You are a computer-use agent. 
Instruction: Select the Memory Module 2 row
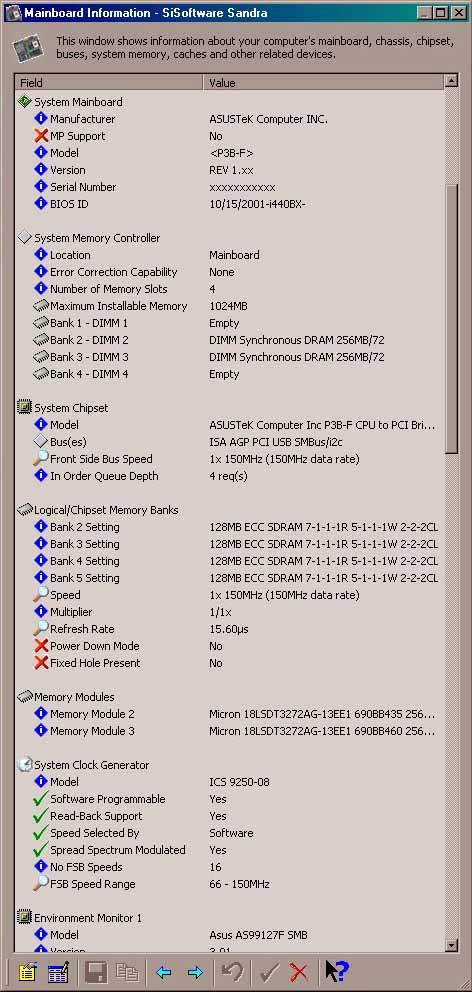229,714
